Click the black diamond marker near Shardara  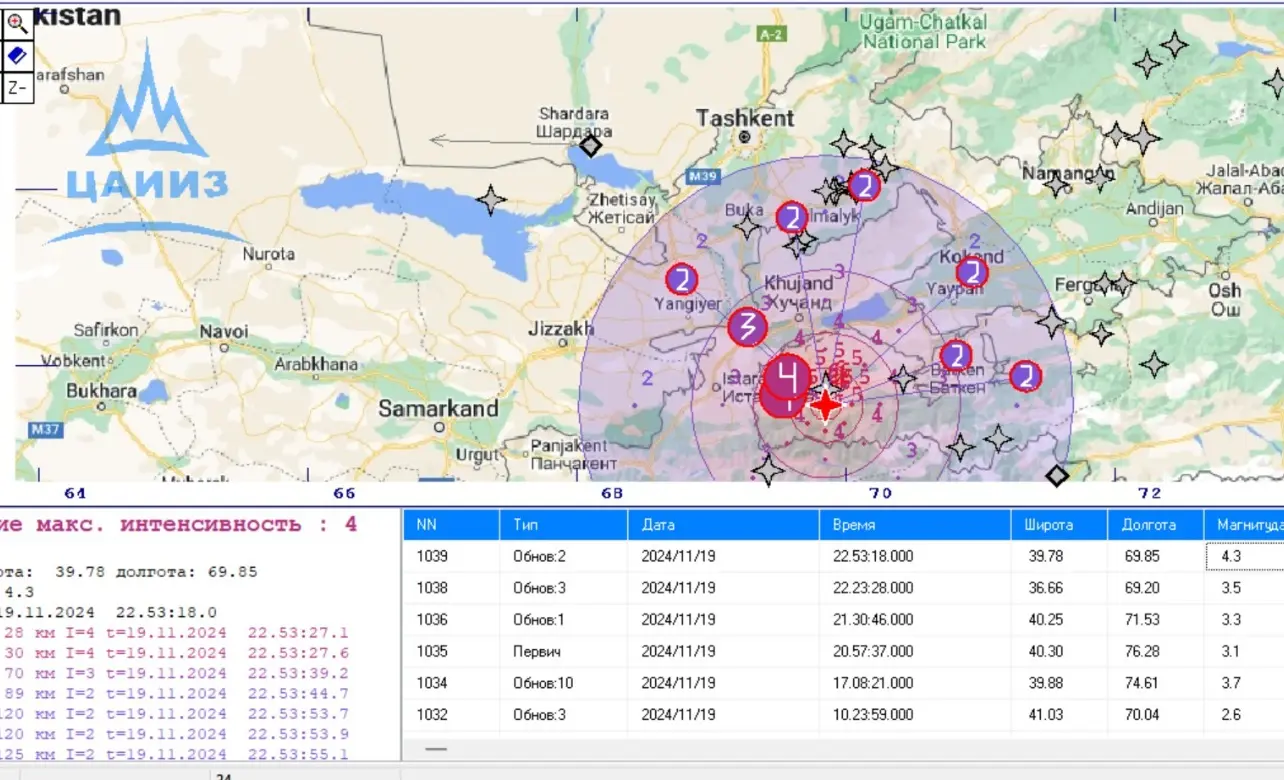coord(591,146)
